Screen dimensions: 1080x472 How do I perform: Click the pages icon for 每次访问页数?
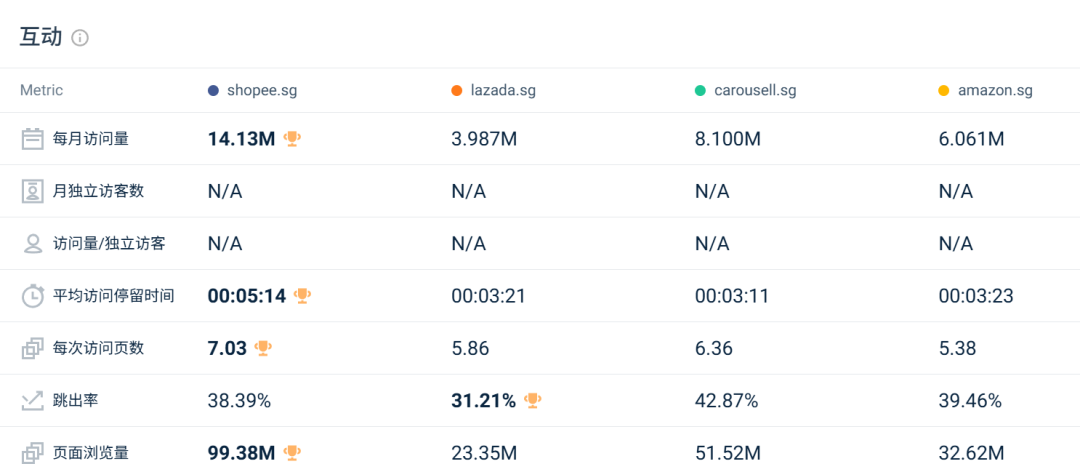click(32, 348)
